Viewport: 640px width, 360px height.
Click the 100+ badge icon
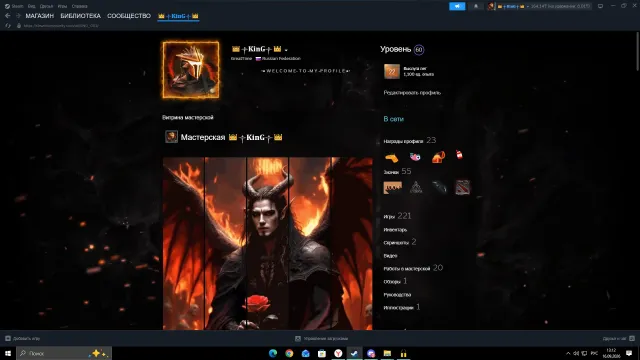tap(393, 187)
